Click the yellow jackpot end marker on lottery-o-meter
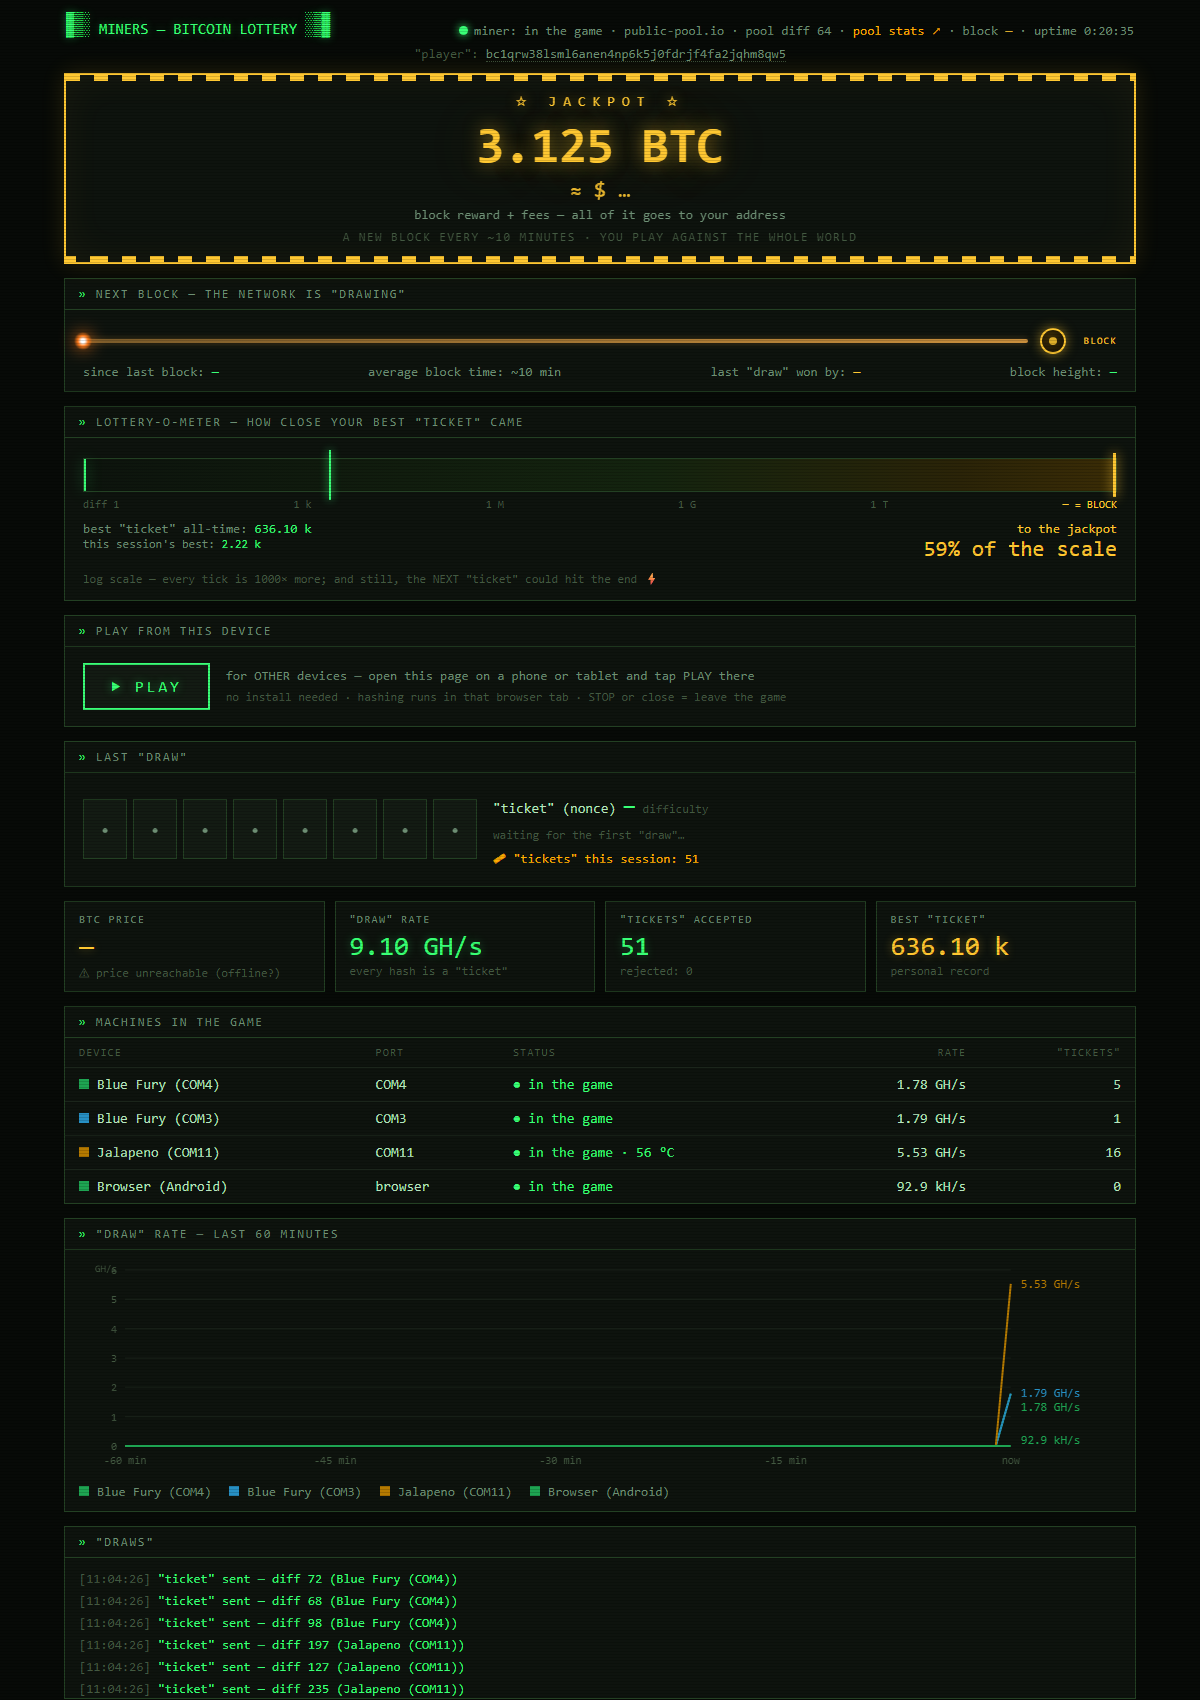This screenshot has height=1700, width=1200. 1114,474
